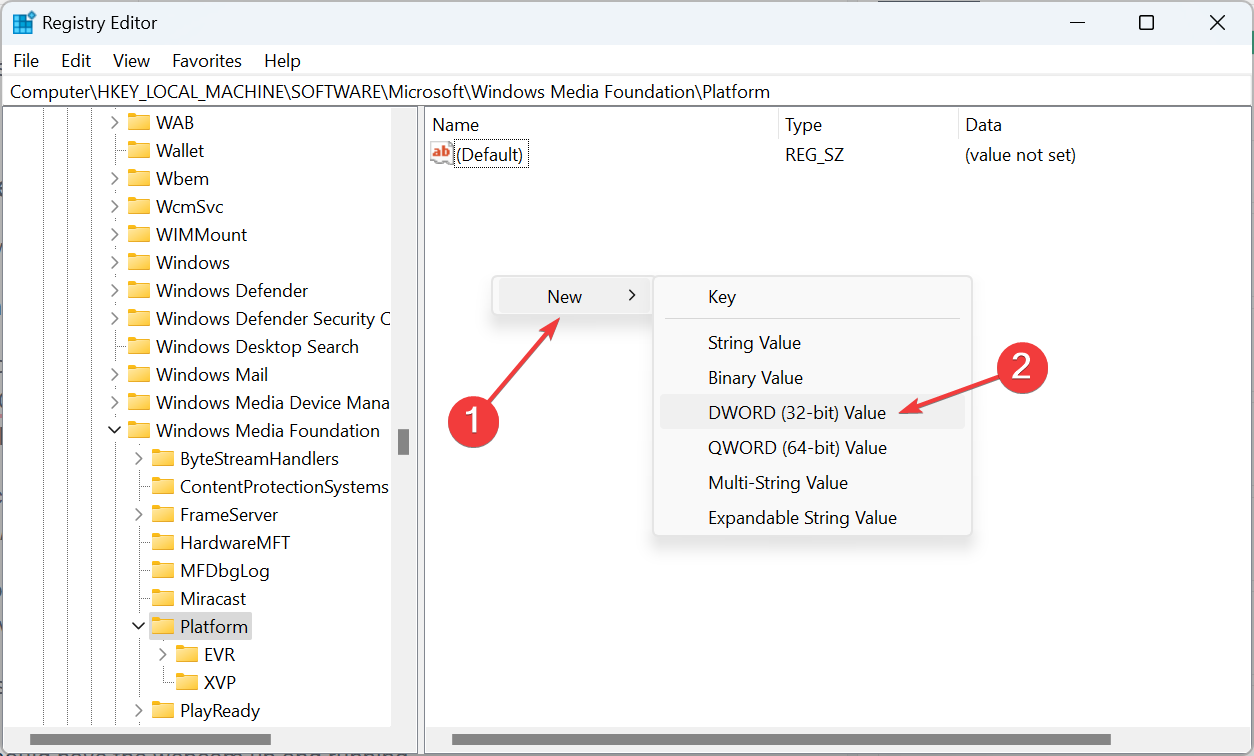Viewport: 1254px width, 756px height.
Task: Maximize the Registry Editor window
Action: pyautogui.click(x=1147, y=23)
